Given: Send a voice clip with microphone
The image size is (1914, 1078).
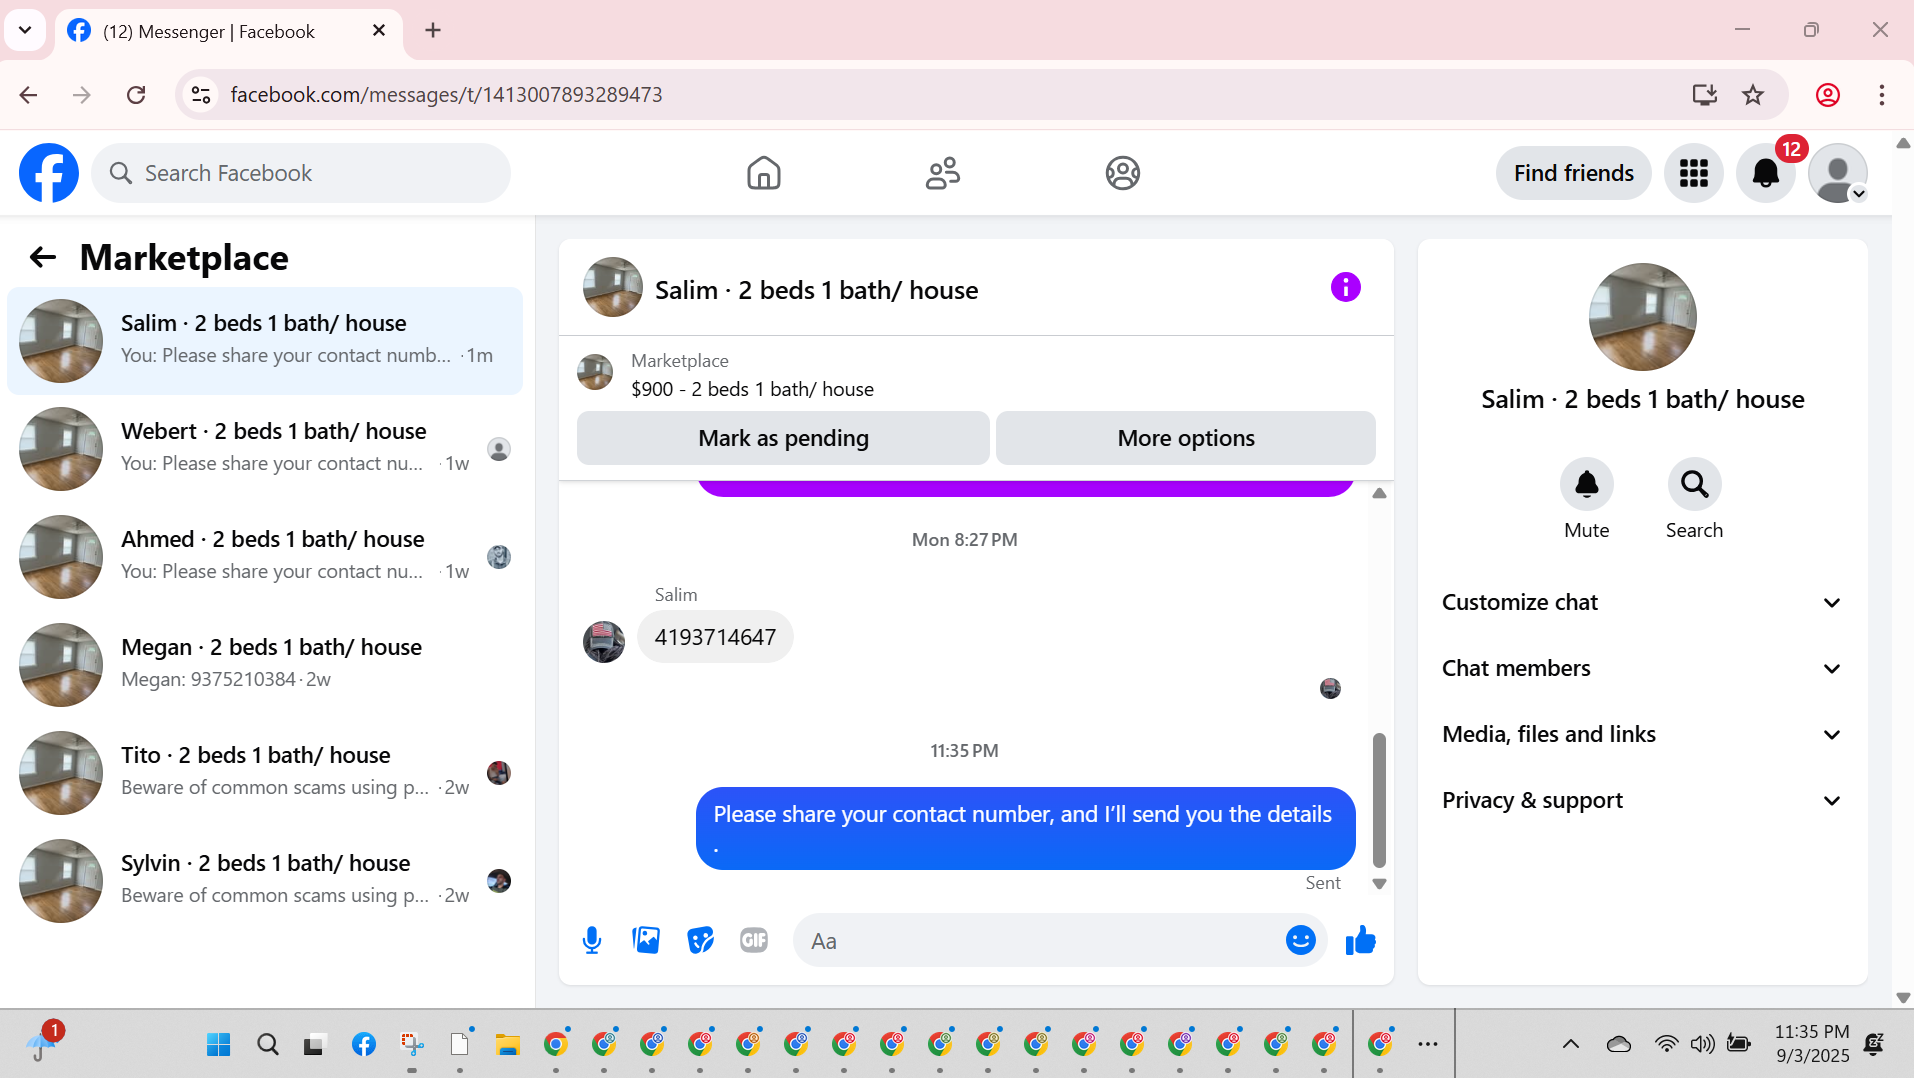Looking at the screenshot, I should coord(592,940).
